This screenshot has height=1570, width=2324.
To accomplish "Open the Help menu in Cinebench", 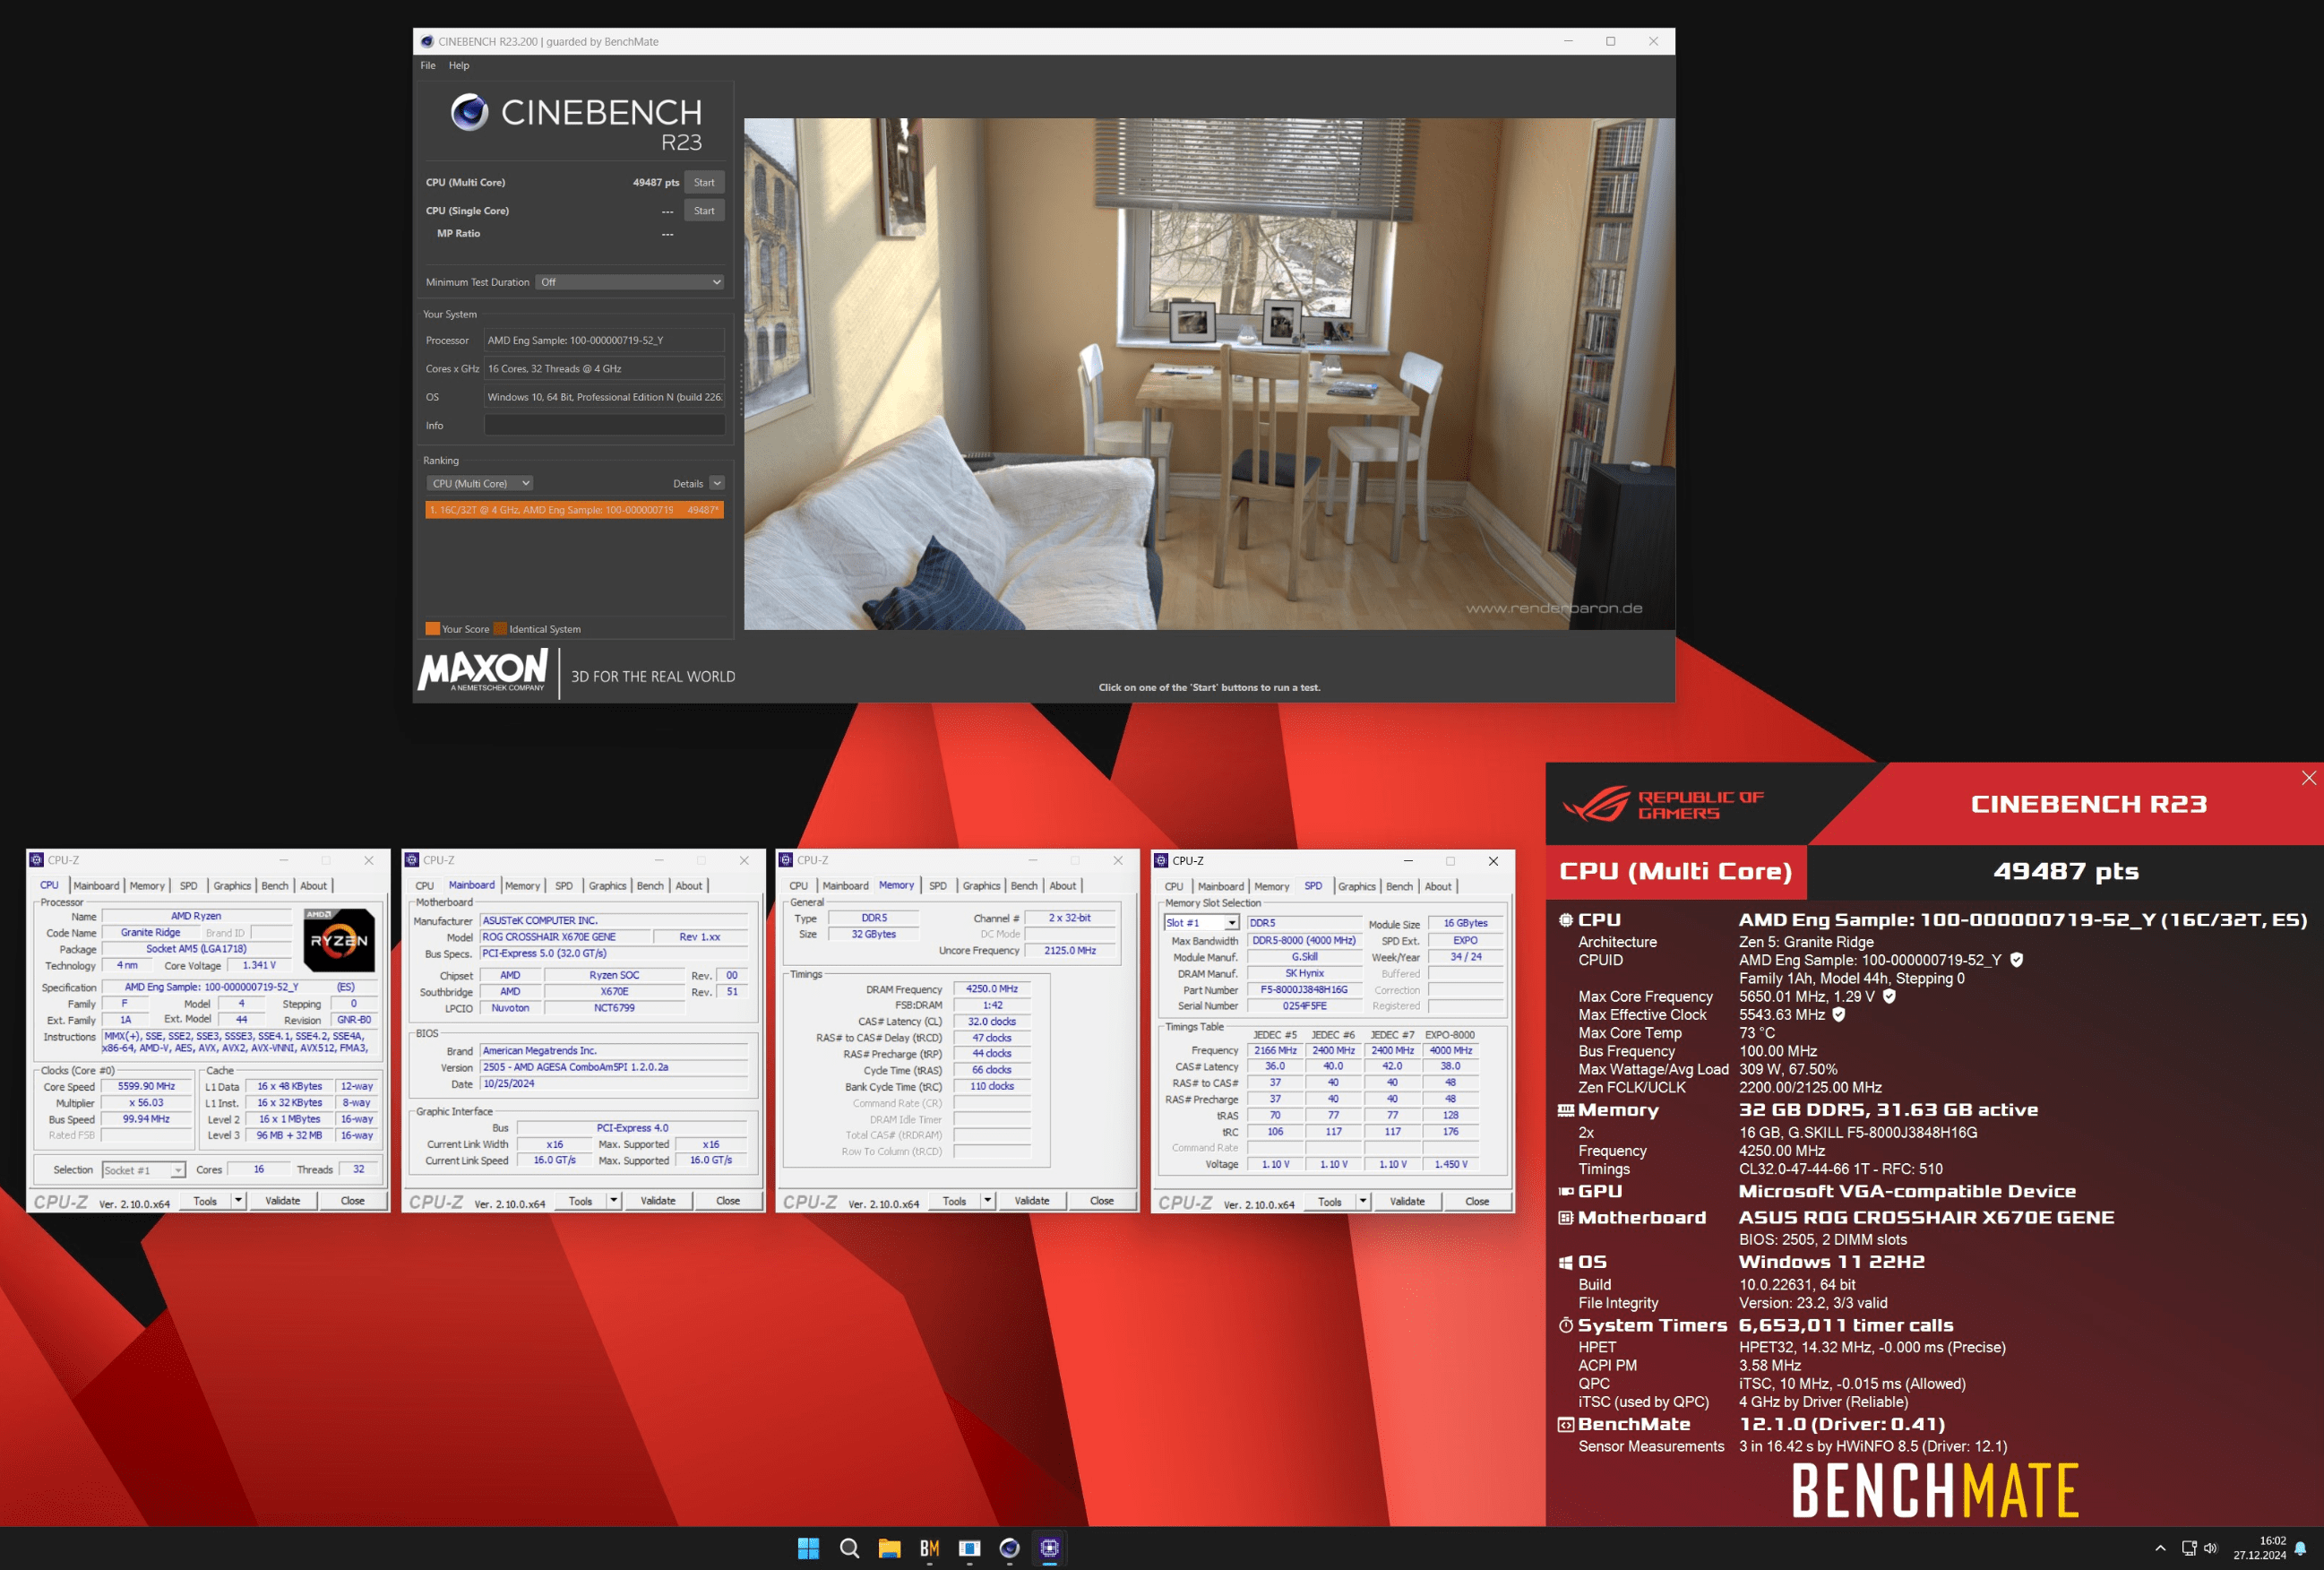I will pos(458,66).
